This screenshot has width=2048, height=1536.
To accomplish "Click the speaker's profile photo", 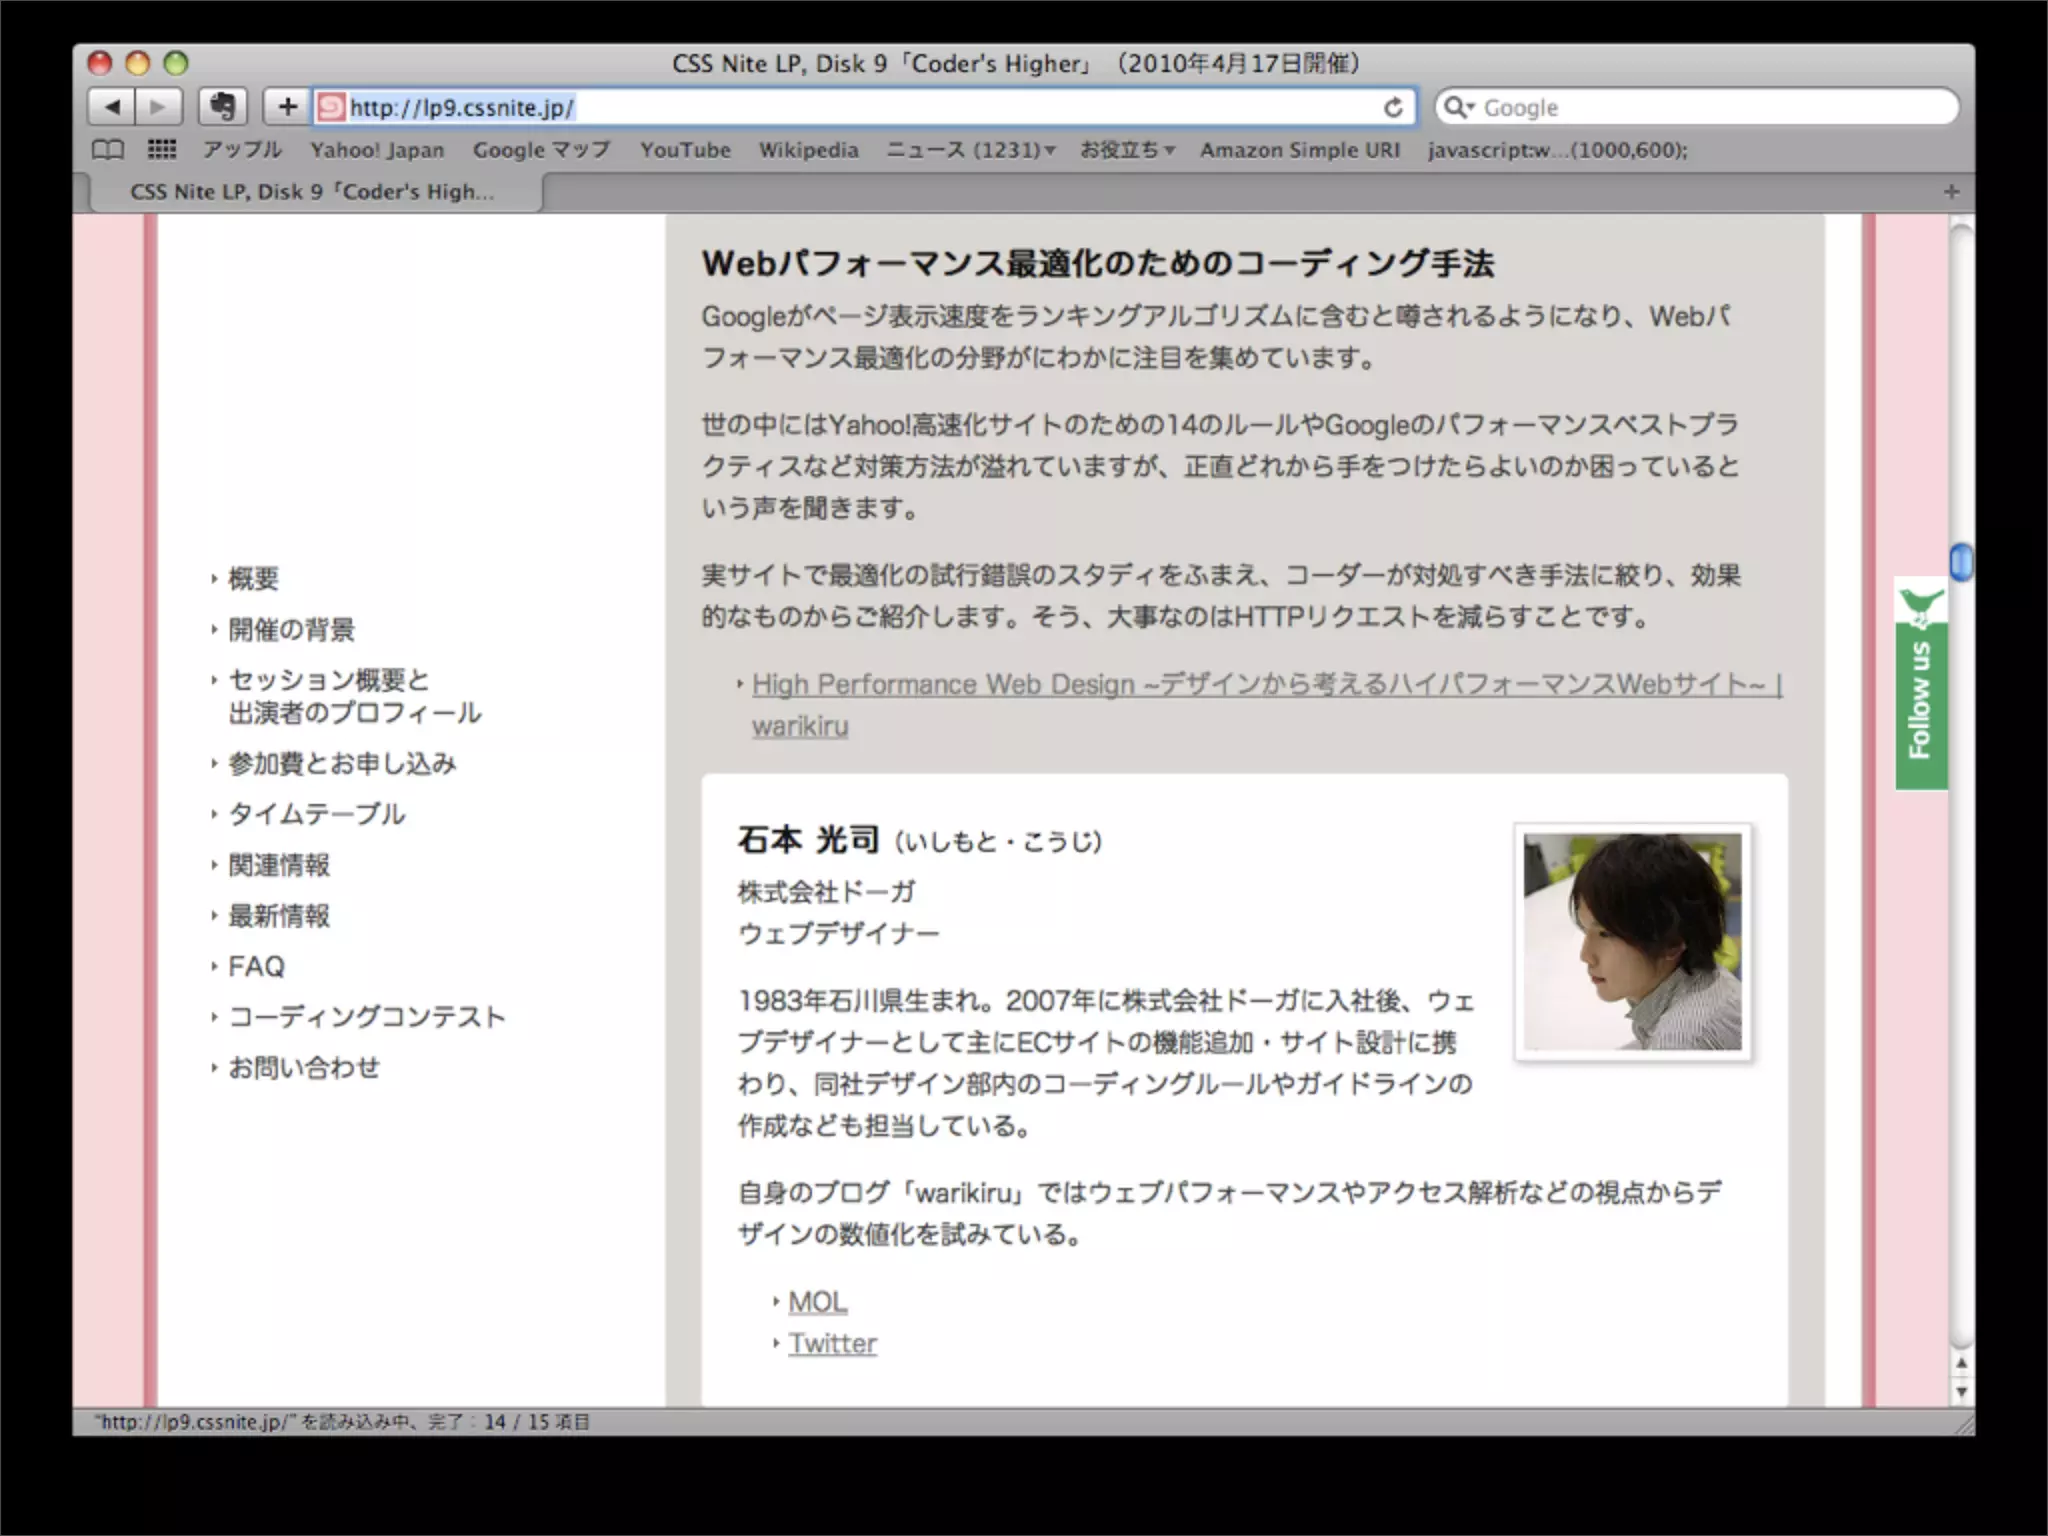I will click(x=1632, y=941).
